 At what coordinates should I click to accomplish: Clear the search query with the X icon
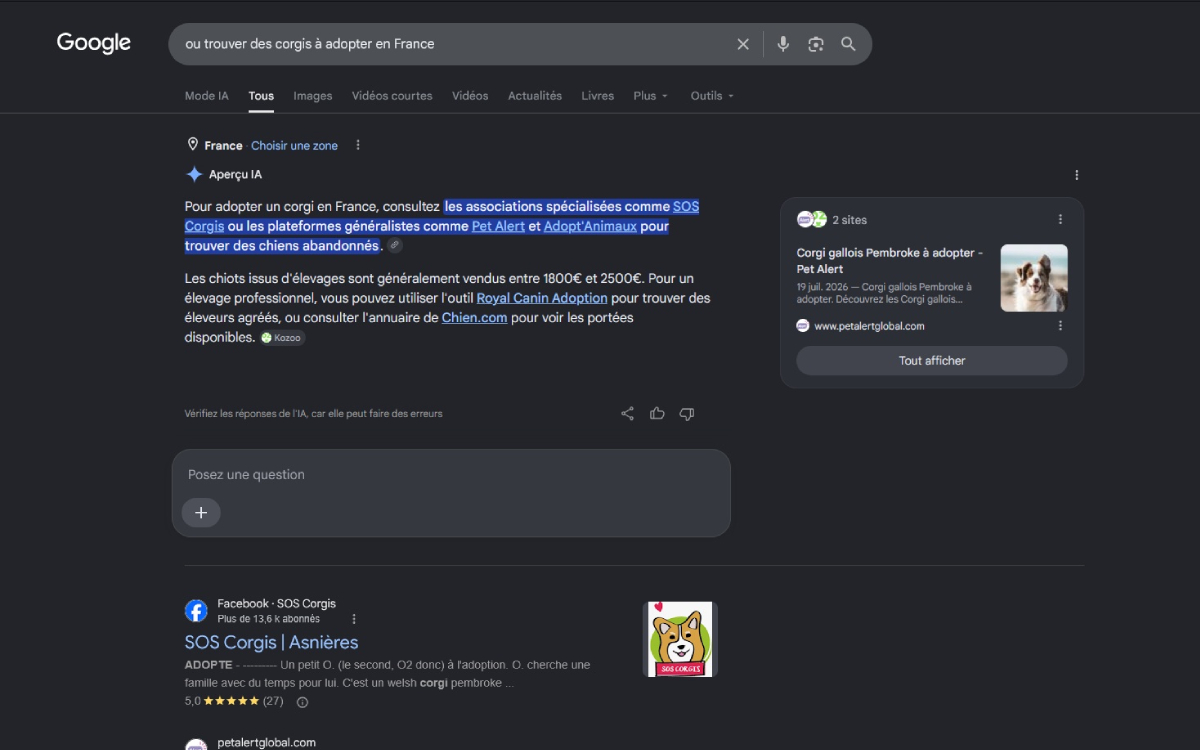click(743, 44)
